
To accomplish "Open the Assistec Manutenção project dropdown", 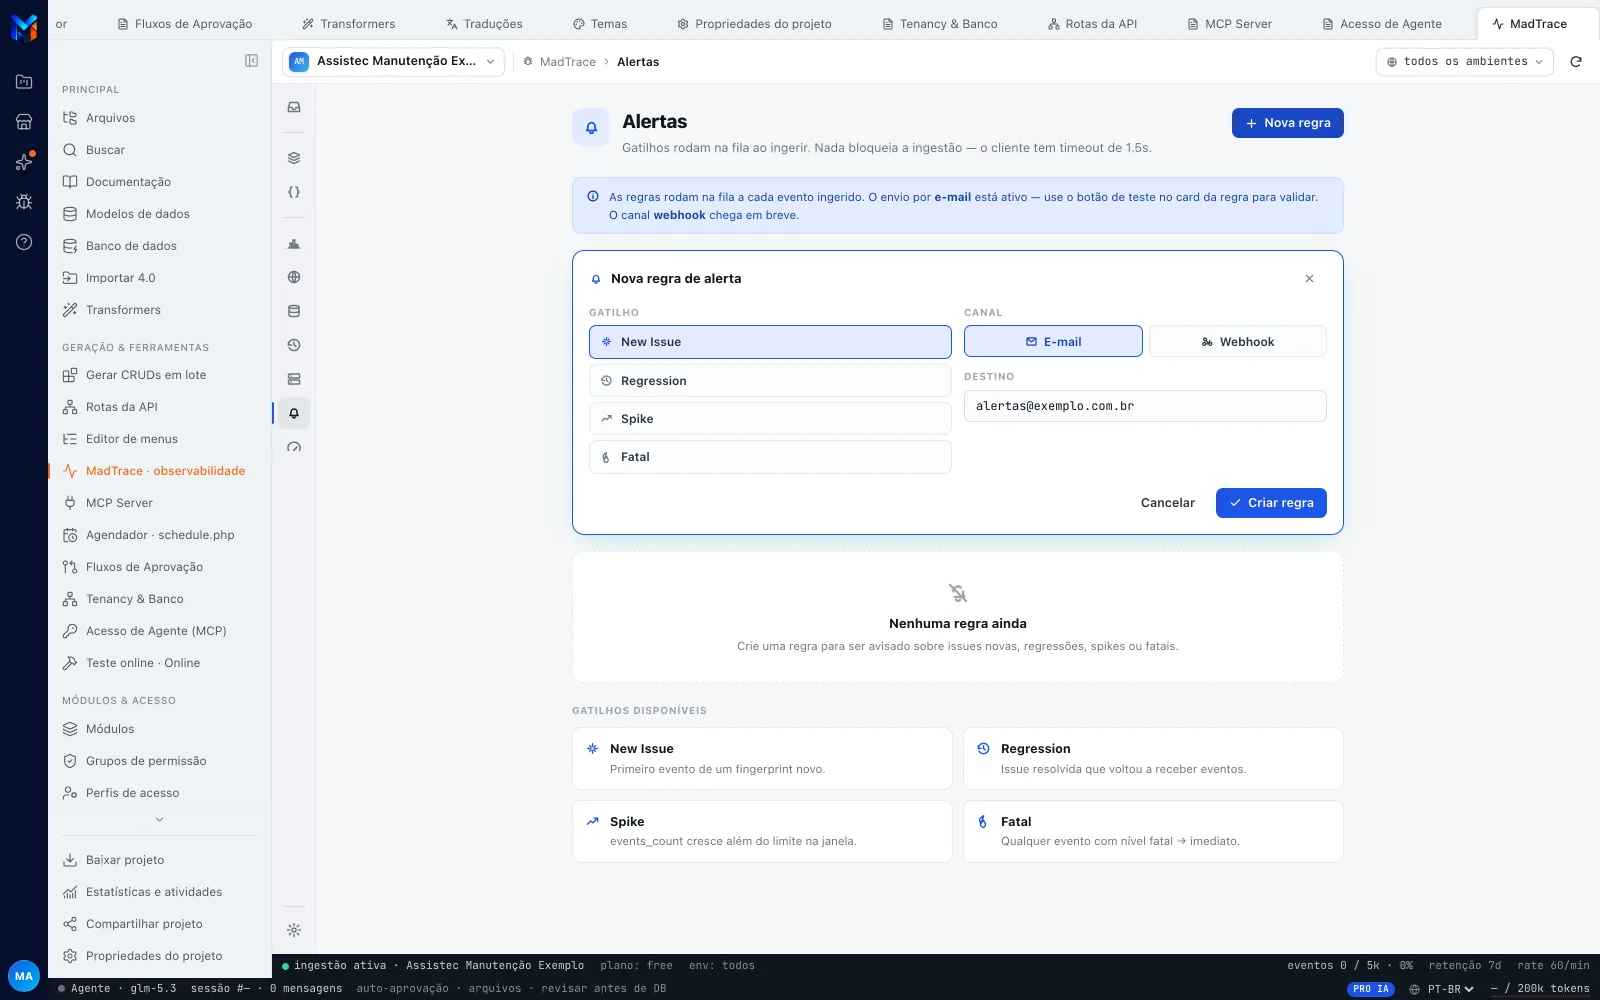I will click(x=393, y=61).
